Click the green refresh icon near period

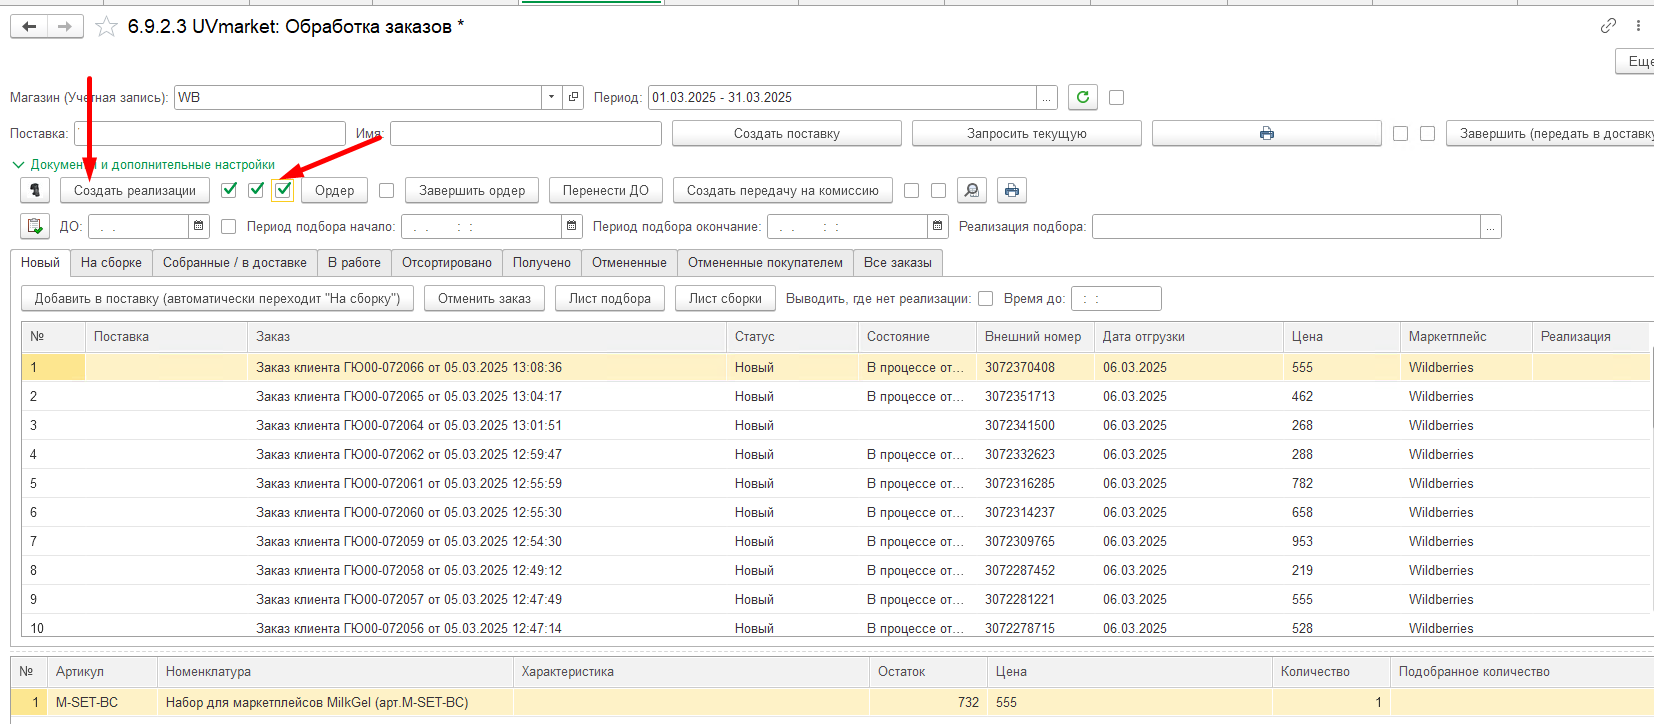click(1083, 97)
